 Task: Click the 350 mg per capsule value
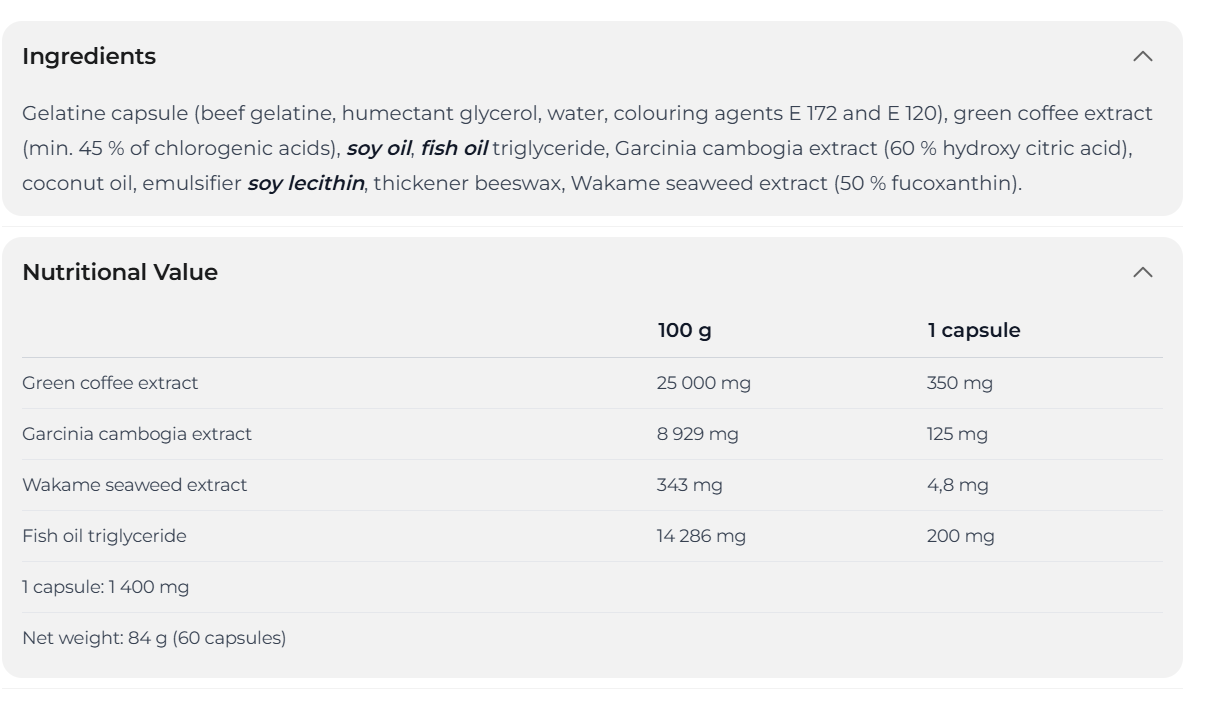point(959,383)
